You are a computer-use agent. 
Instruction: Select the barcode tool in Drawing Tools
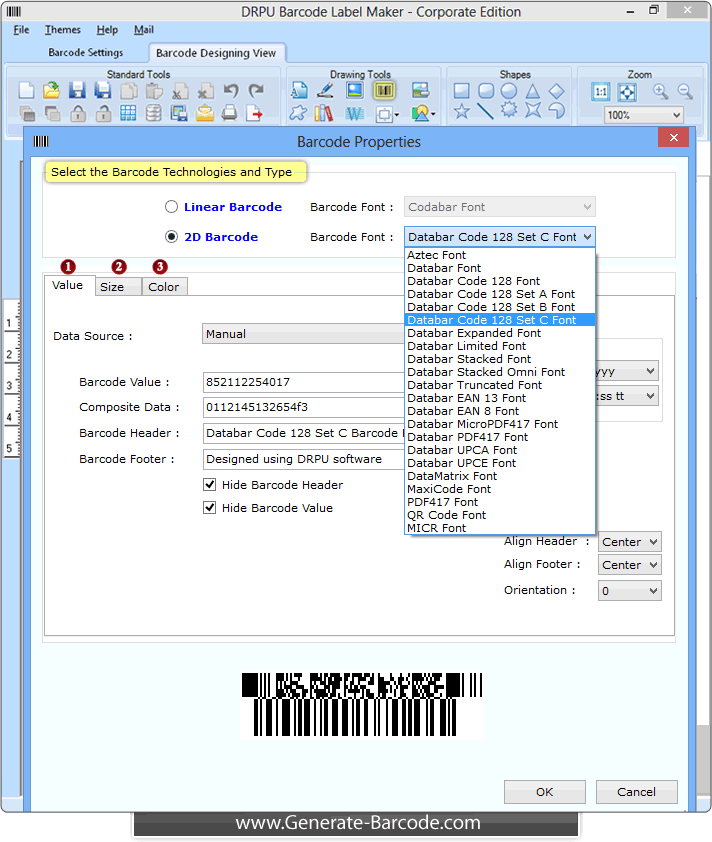(384, 90)
